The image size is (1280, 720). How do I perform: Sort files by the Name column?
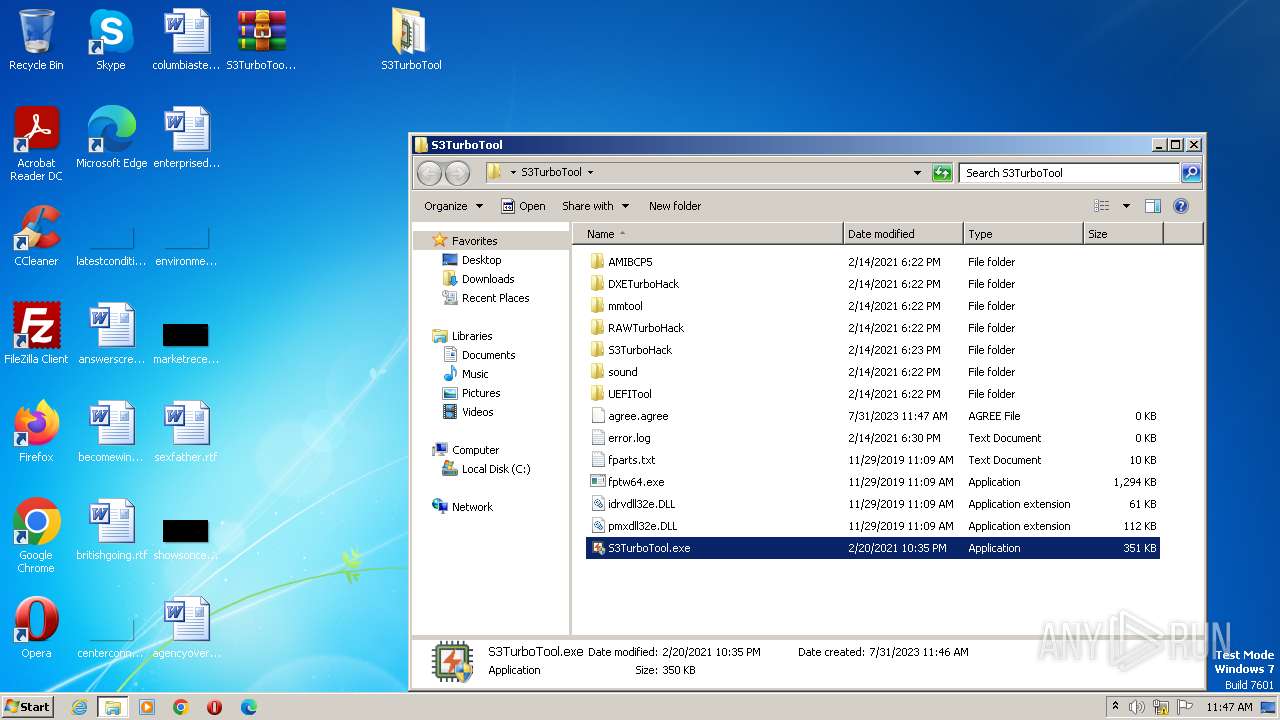708,234
